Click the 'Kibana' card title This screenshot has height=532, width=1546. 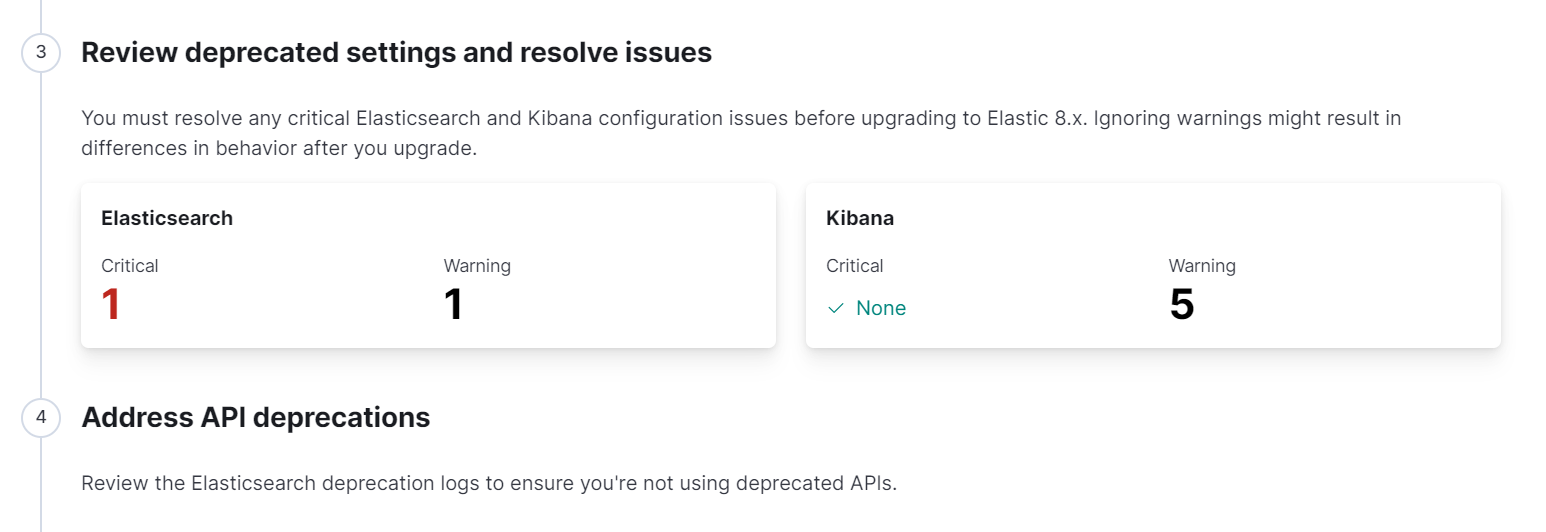tap(860, 218)
